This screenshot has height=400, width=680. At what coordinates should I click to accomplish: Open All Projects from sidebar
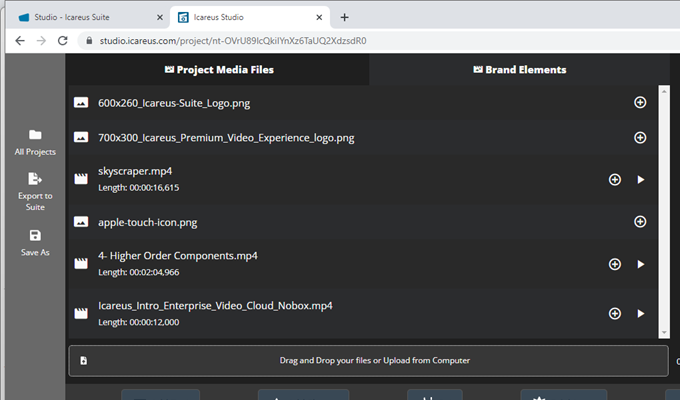pyautogui.click(x=35, y=142)
